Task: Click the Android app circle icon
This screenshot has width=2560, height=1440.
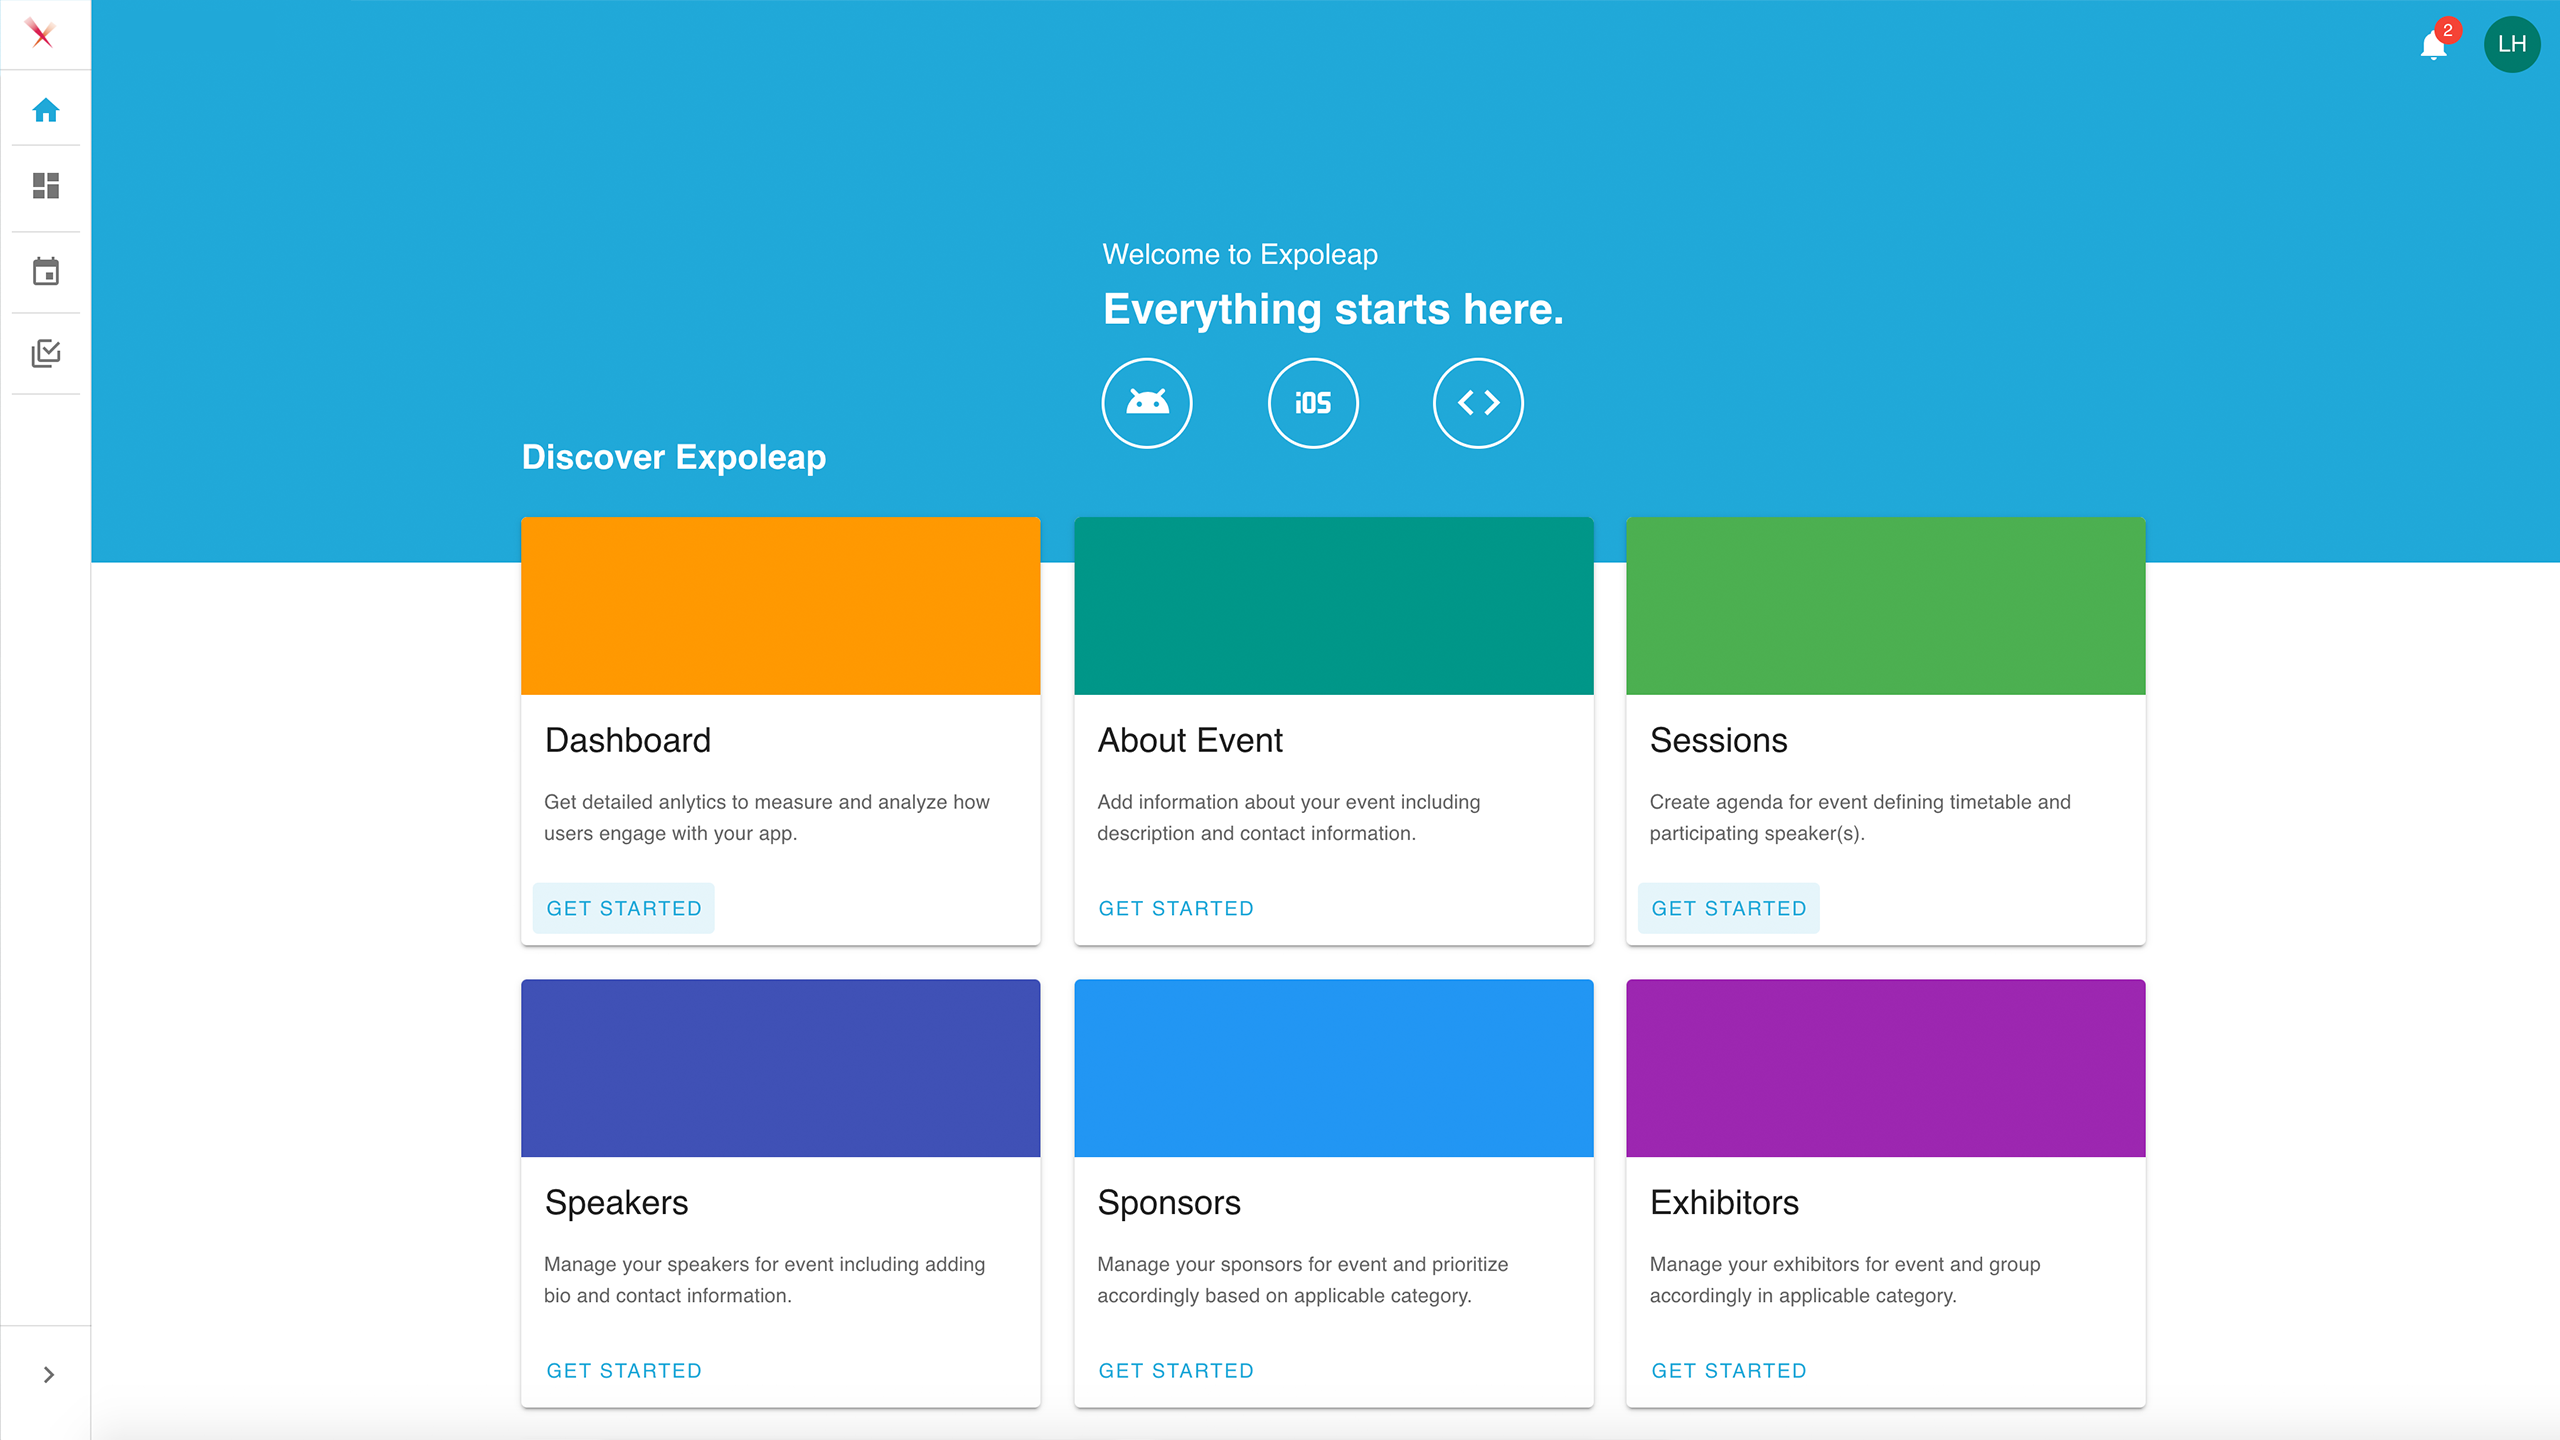Action: [x=1147, y=403]
